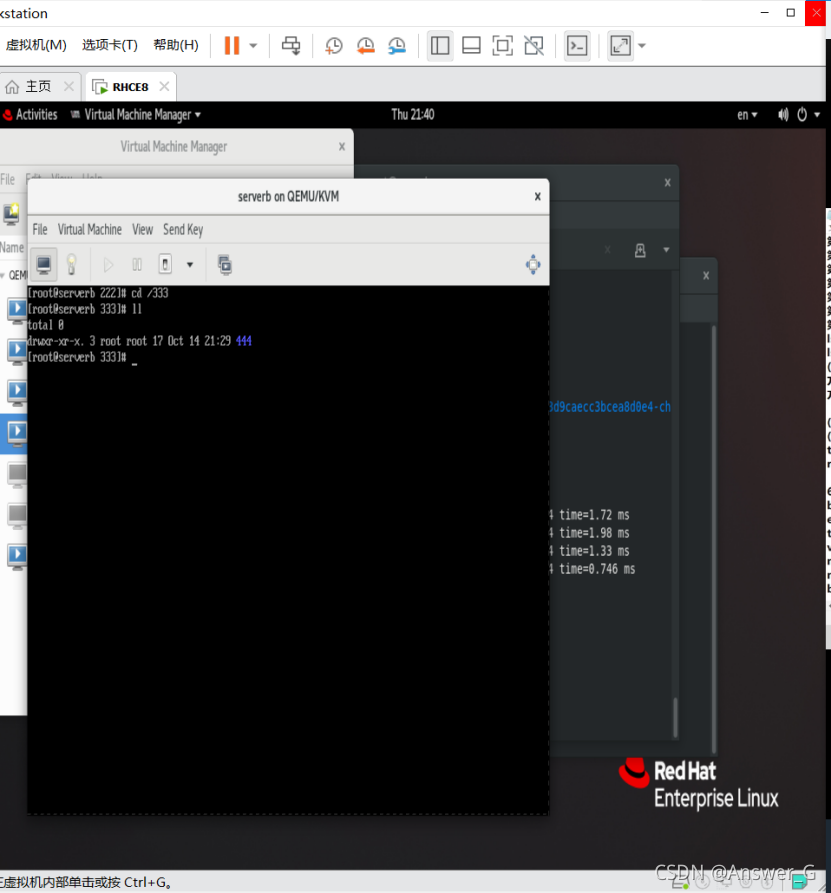The image size is (831, 893).
Task: Close the Virtual Machine Manager window
Action: (x=342, y=146)
